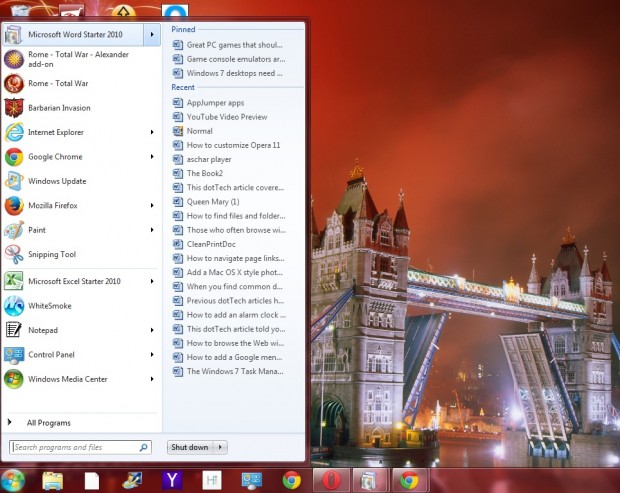The height and width of the screenshot is (493, 620).
Task: Expand the Mozilla Firefox jump list arrow
Action: [x=152, y=205]
